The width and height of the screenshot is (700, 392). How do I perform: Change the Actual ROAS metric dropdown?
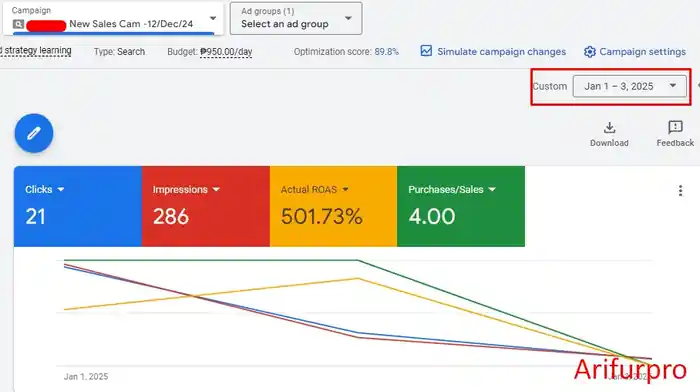coord(315,189)
